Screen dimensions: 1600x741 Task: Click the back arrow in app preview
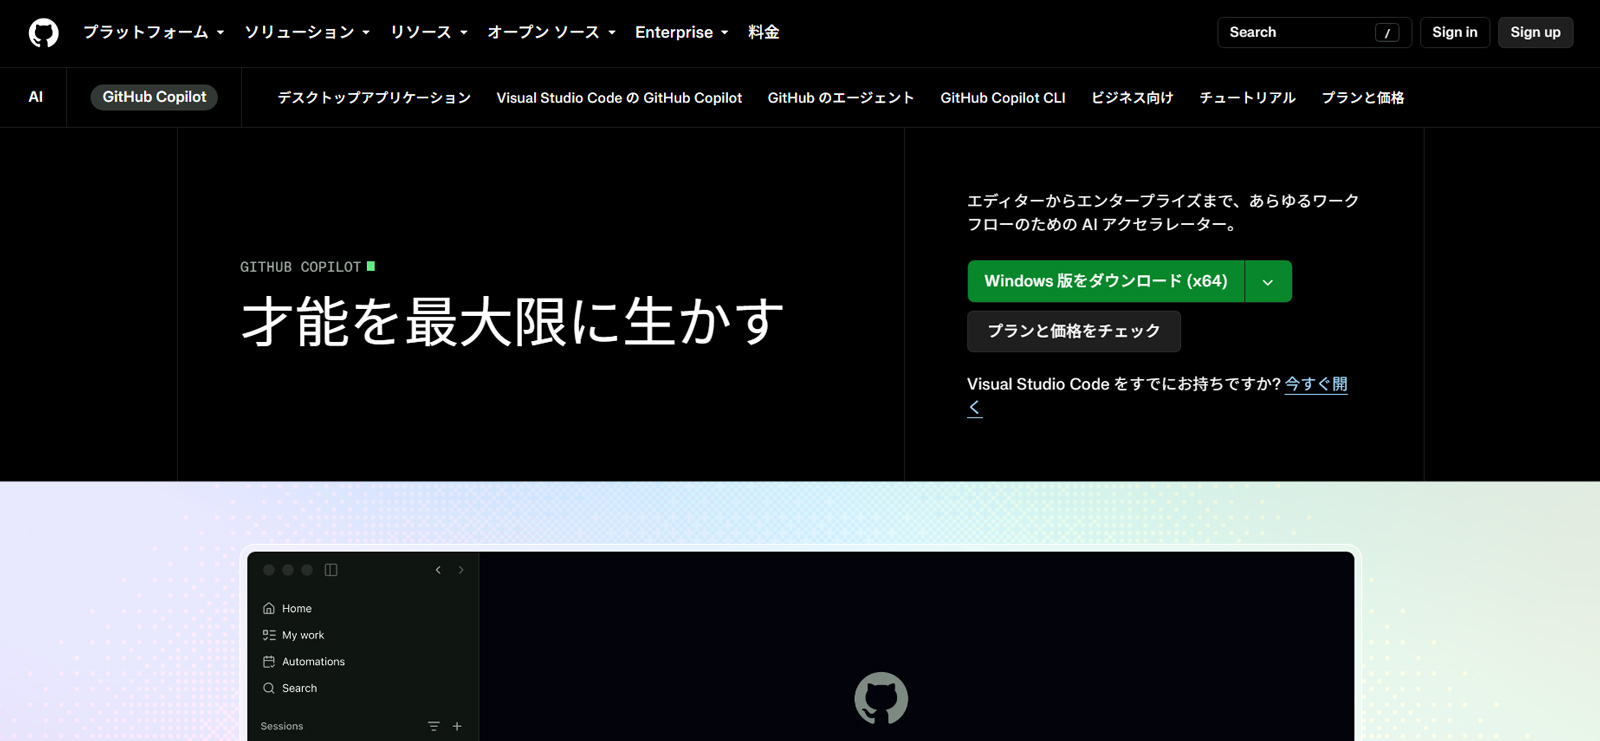pyautogui.click(x=438, y=570)
